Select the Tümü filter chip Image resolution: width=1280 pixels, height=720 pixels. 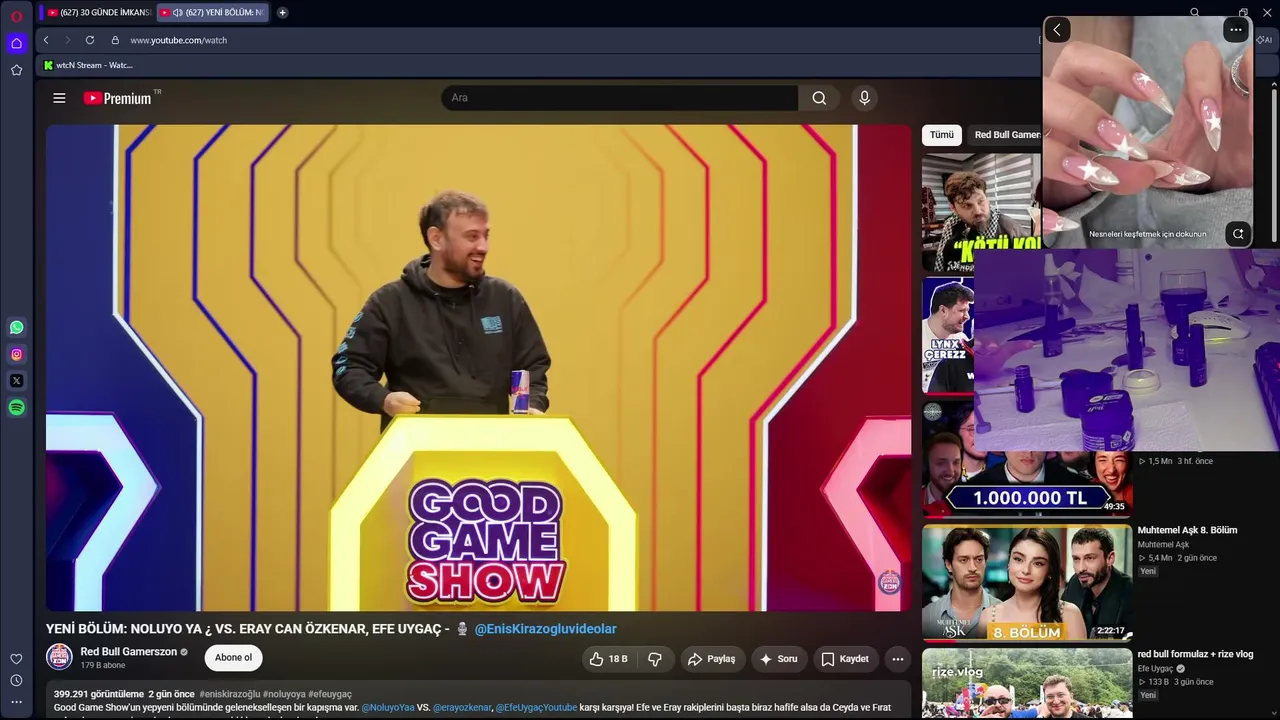pyautogui.click(x=942, y=135)
